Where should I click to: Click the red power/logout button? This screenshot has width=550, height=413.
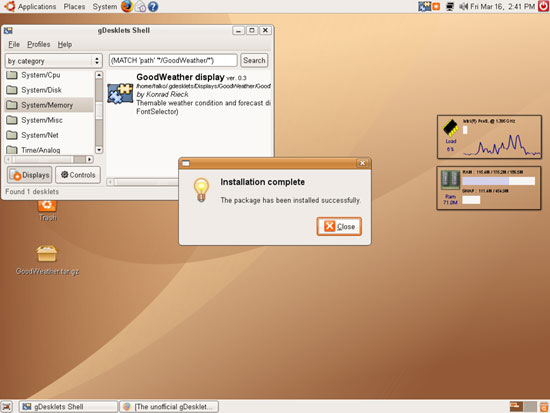pos(543,6)
